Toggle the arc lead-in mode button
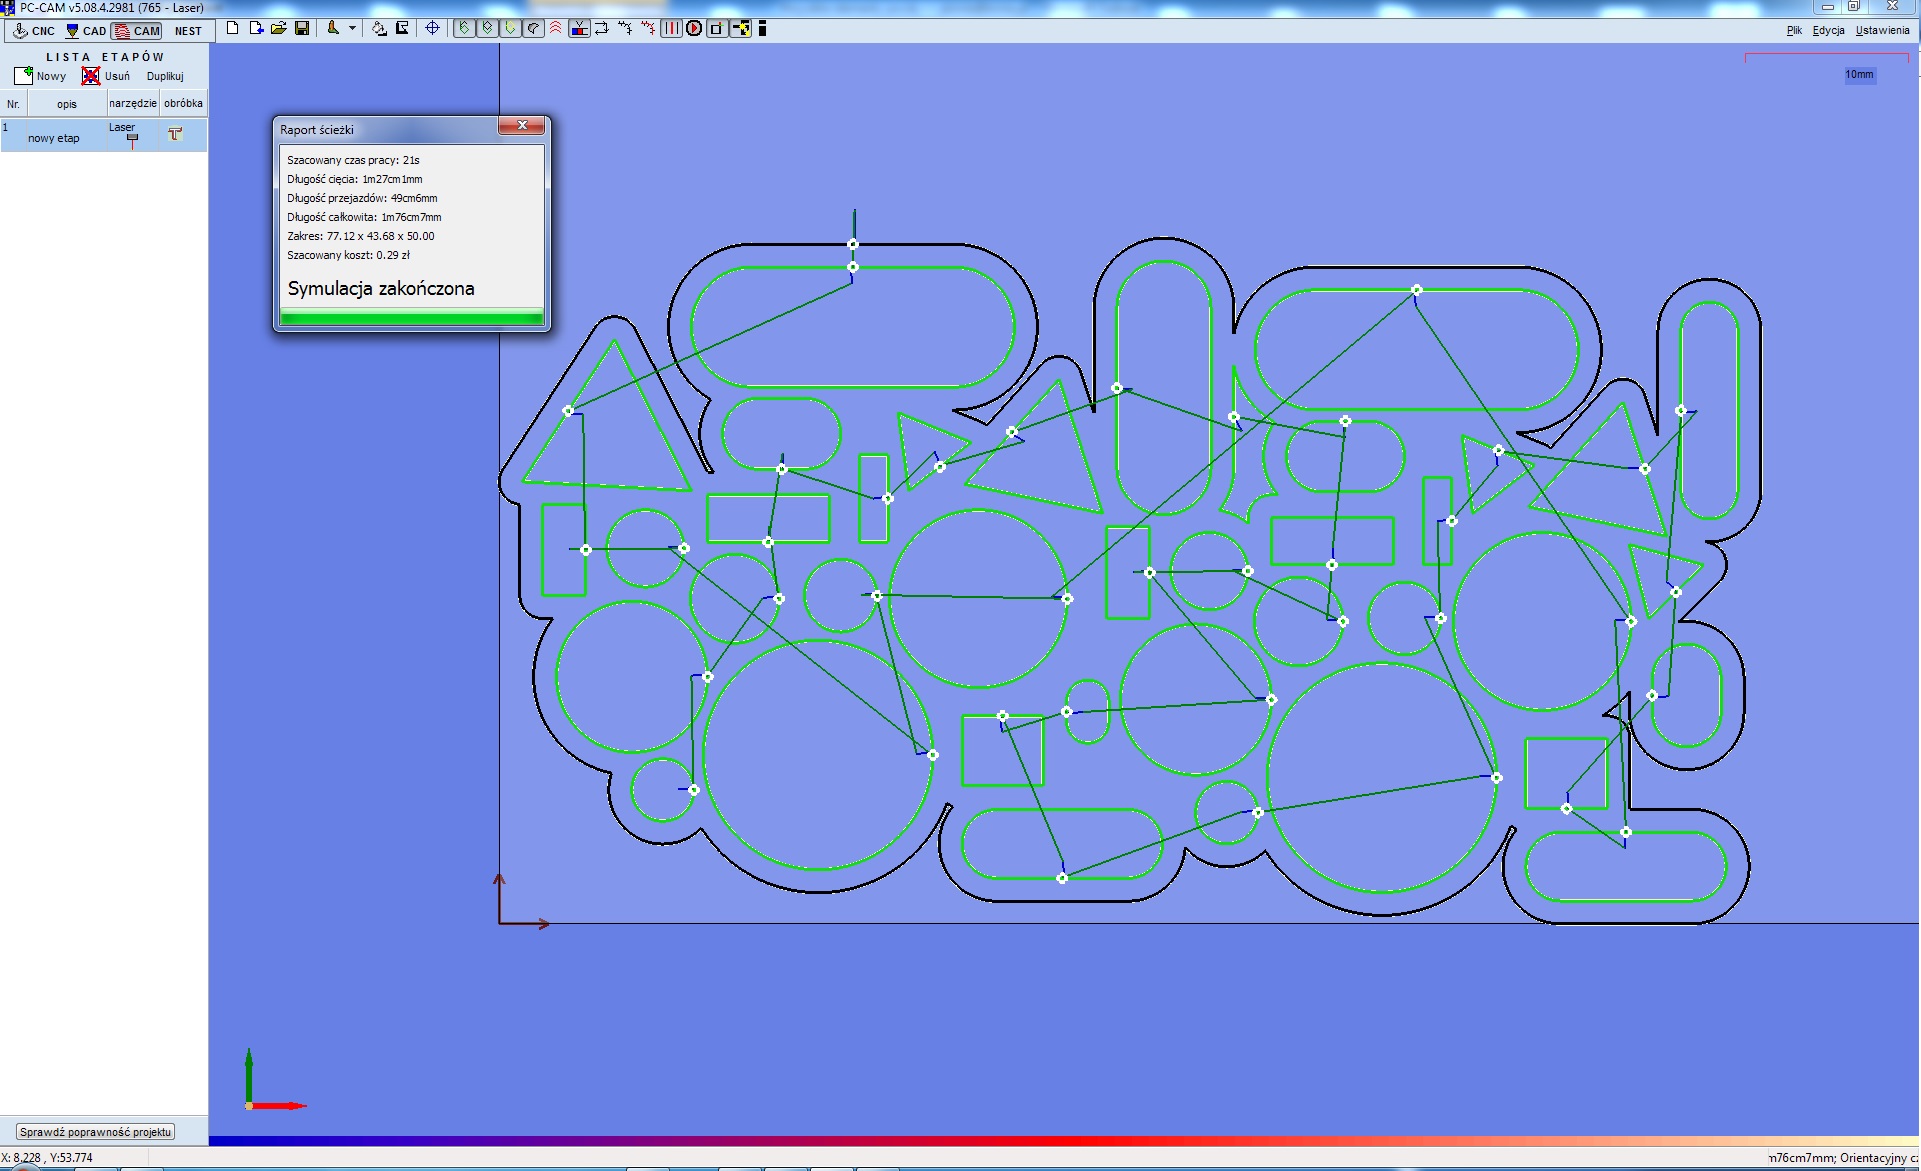The height and width of the screenshot is (1171, 1921). coord(533,29)
